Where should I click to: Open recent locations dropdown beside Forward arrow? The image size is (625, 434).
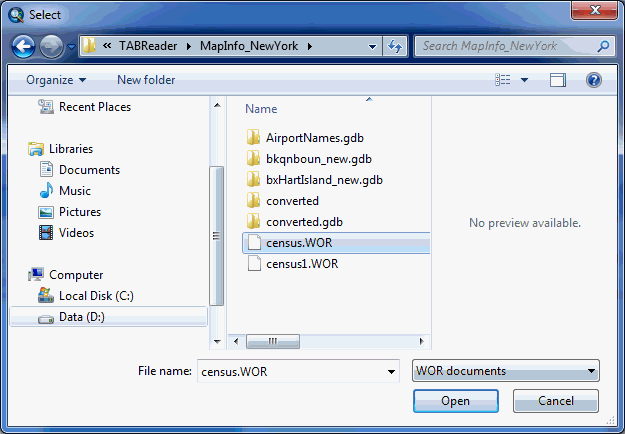71,47
